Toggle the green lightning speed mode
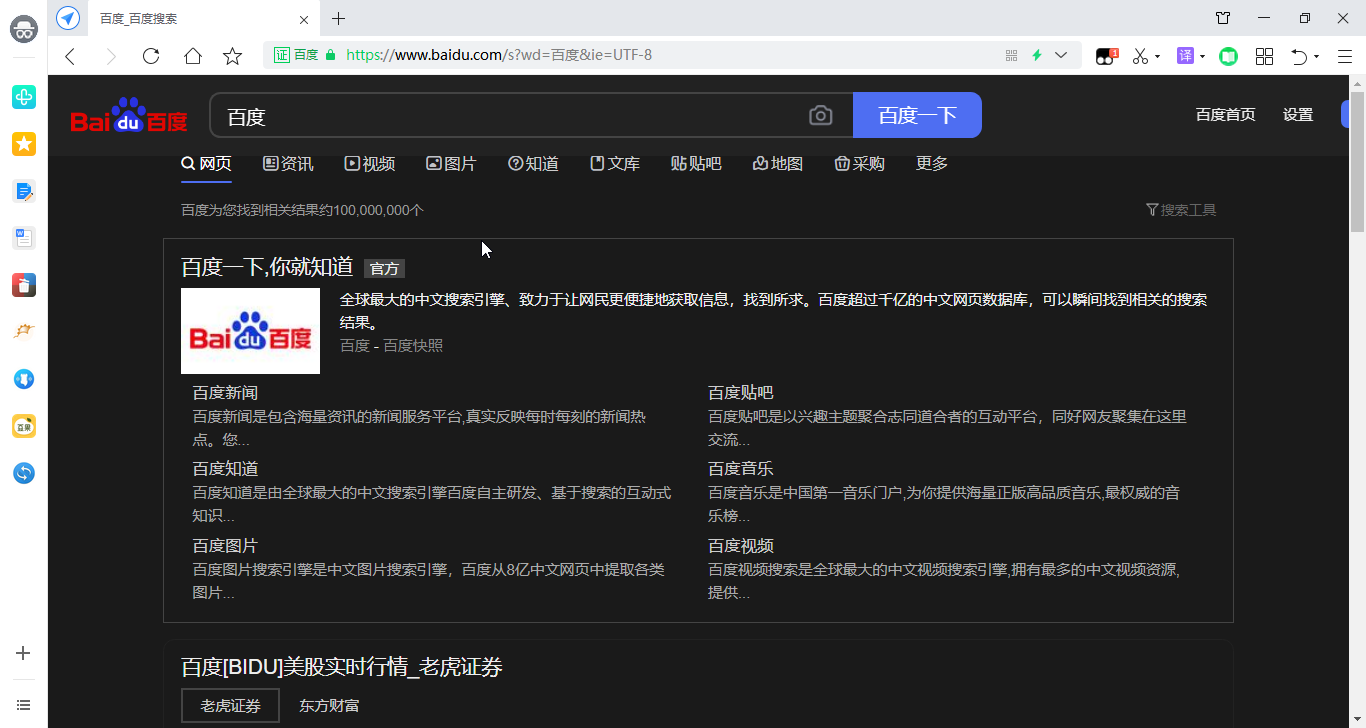This screenshot has width=1366, height=728. (1037, 55)
